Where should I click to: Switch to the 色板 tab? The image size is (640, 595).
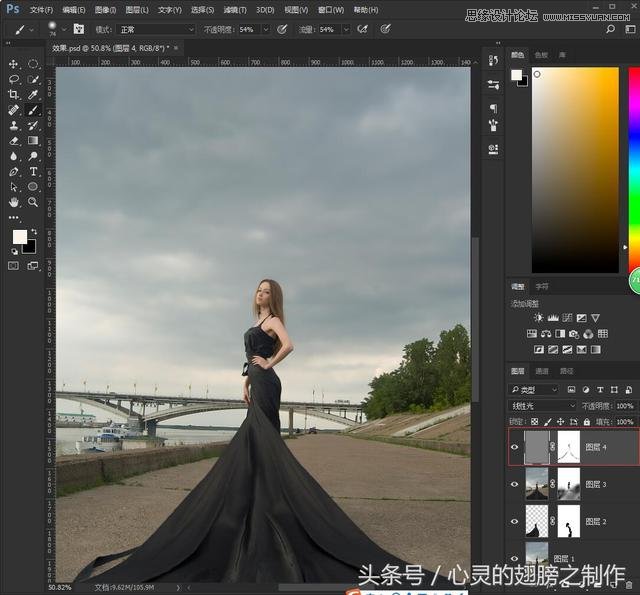[x=541, y=55]
